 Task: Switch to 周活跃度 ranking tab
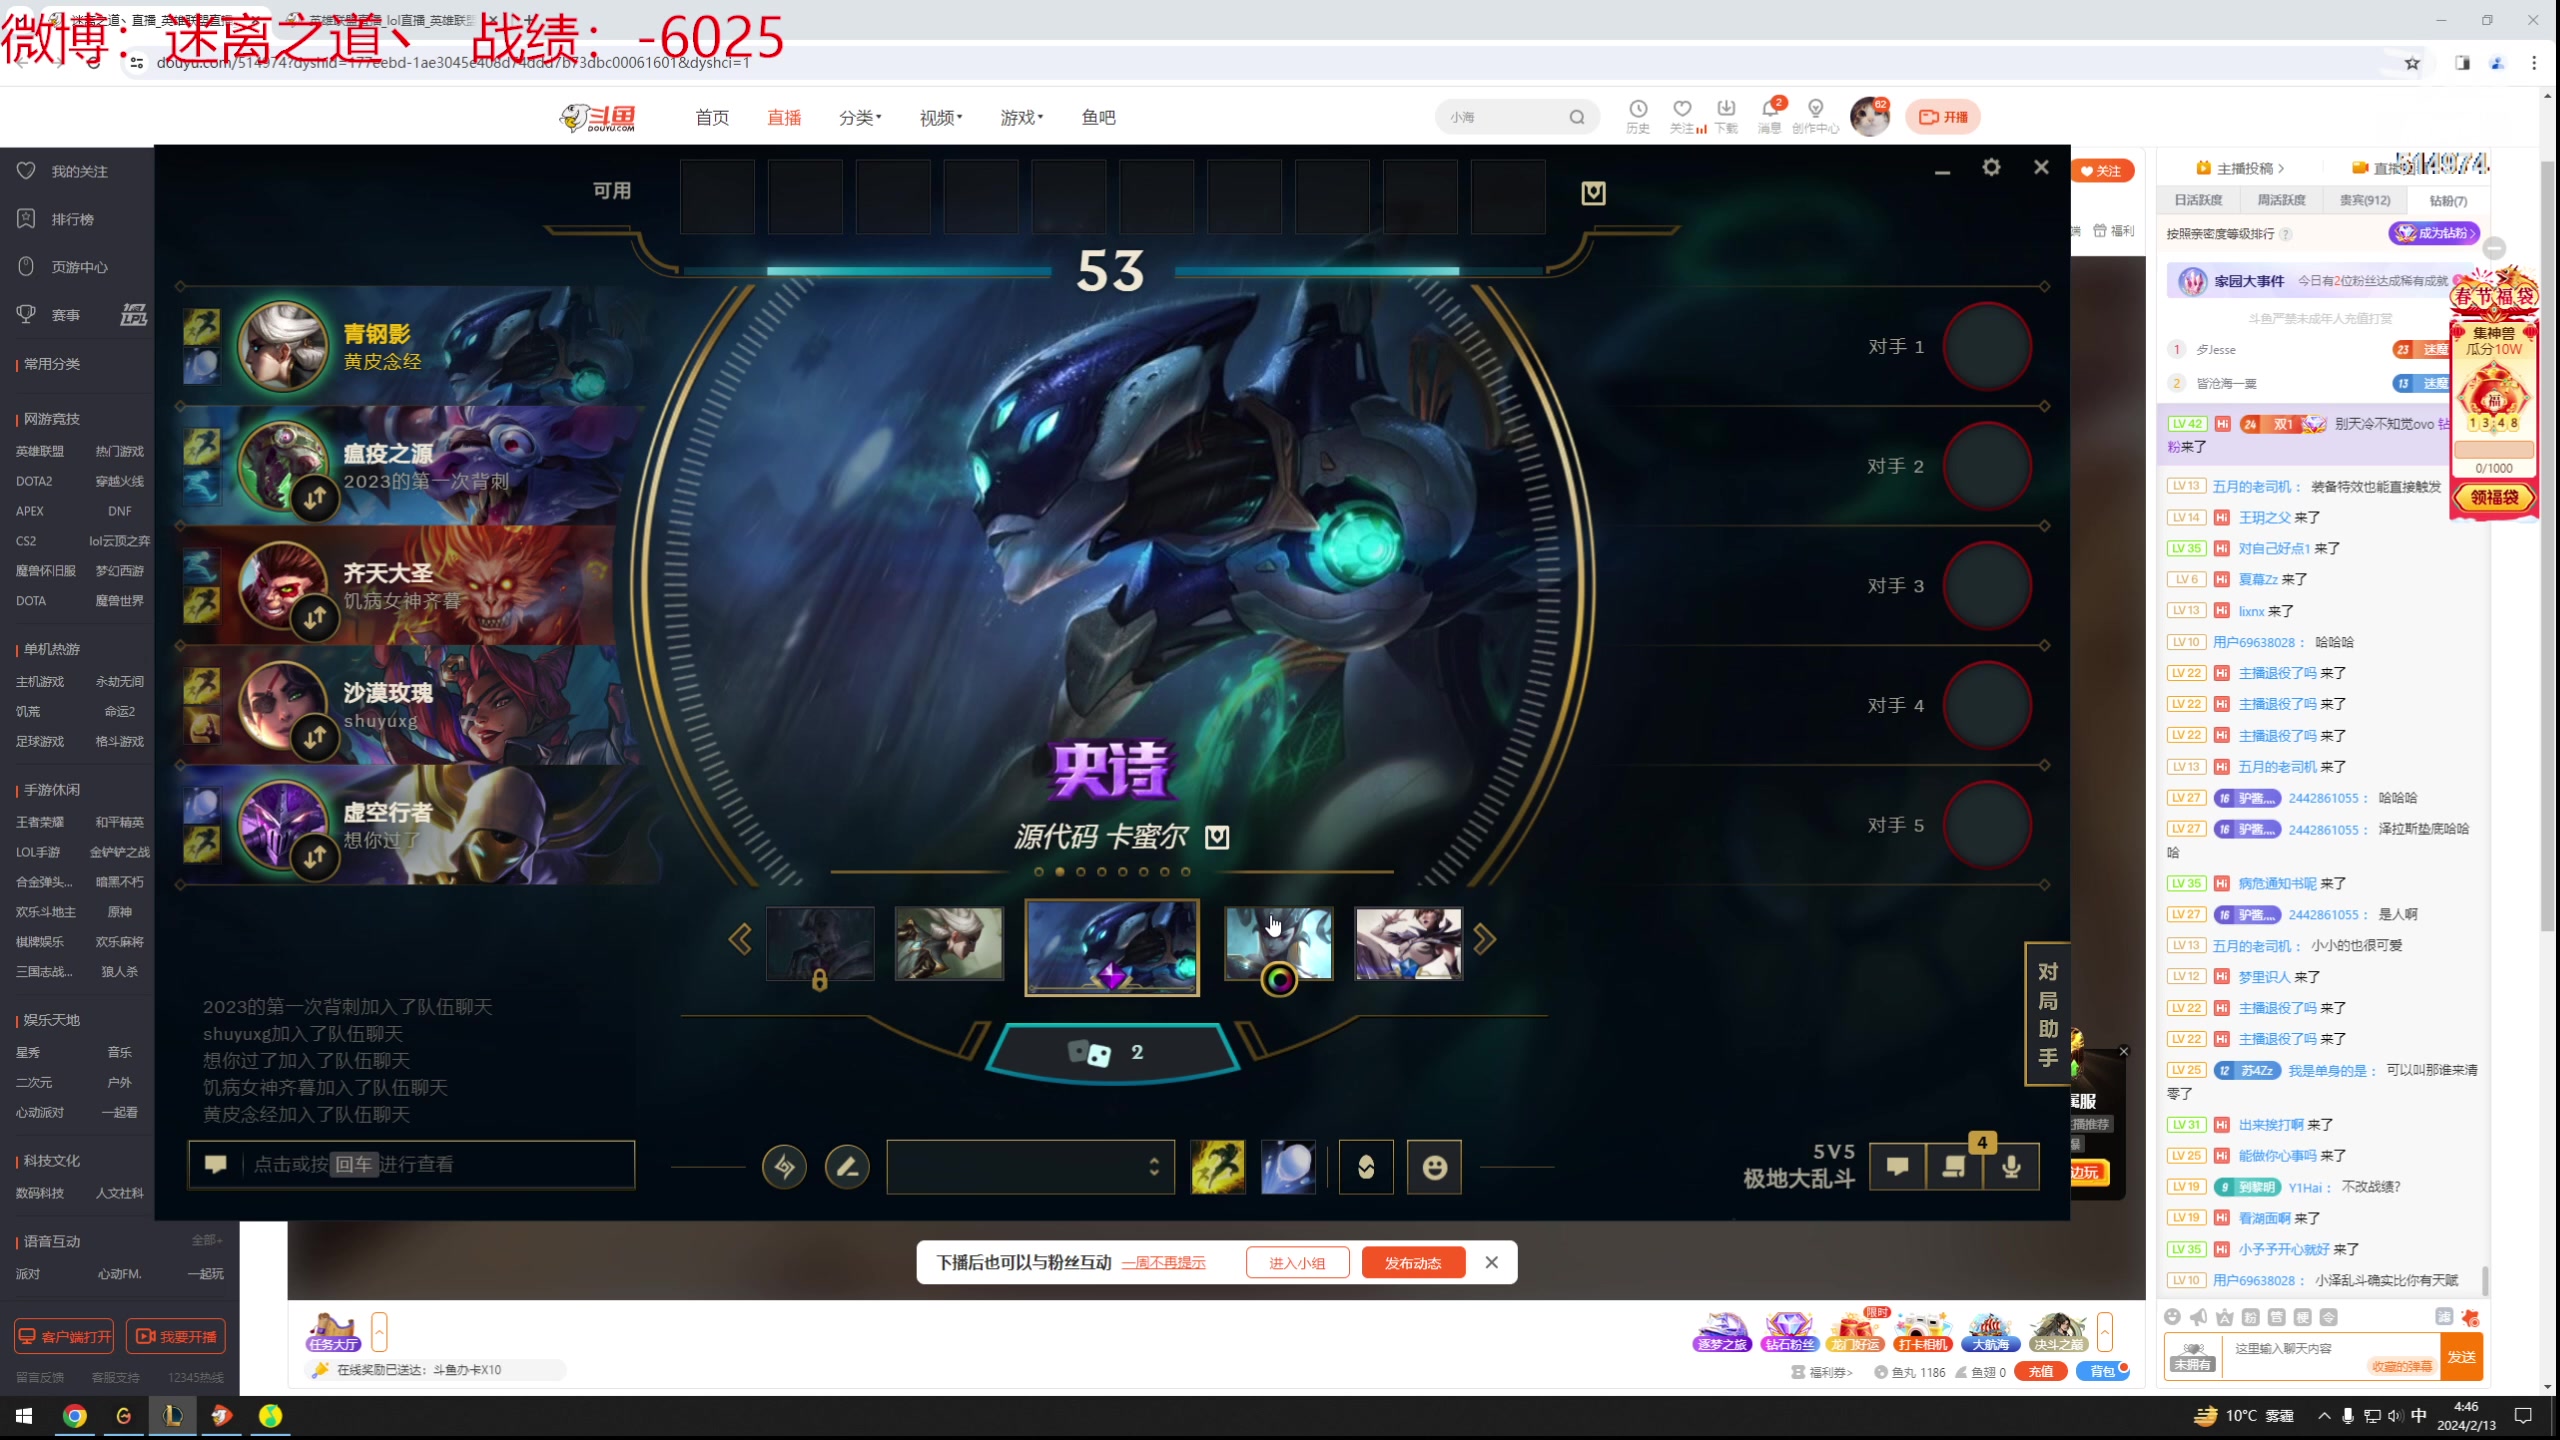(x=2281, y=200)
